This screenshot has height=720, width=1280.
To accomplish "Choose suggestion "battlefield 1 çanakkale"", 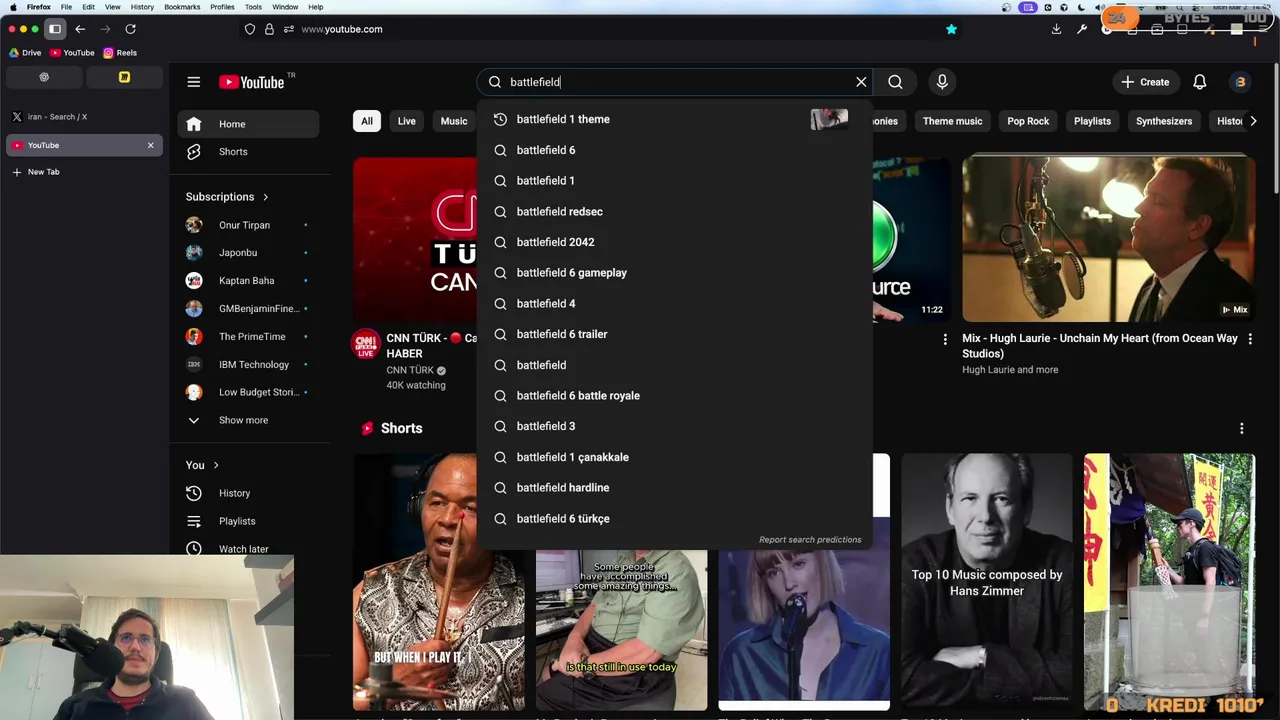I will click(x=675, y=457).
